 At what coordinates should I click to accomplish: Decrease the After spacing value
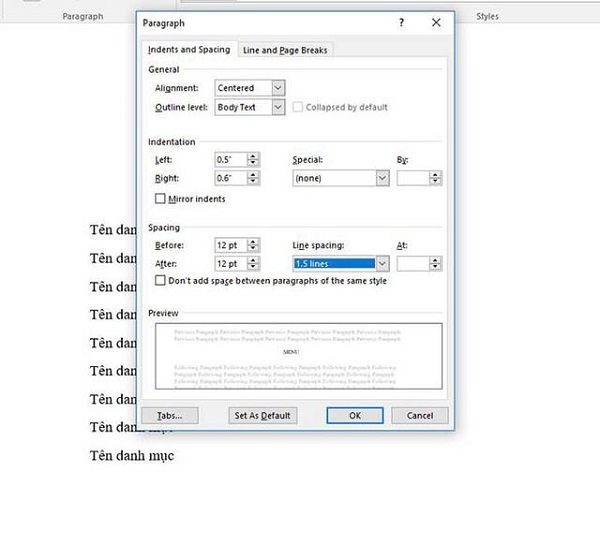[x=253, y=268]
